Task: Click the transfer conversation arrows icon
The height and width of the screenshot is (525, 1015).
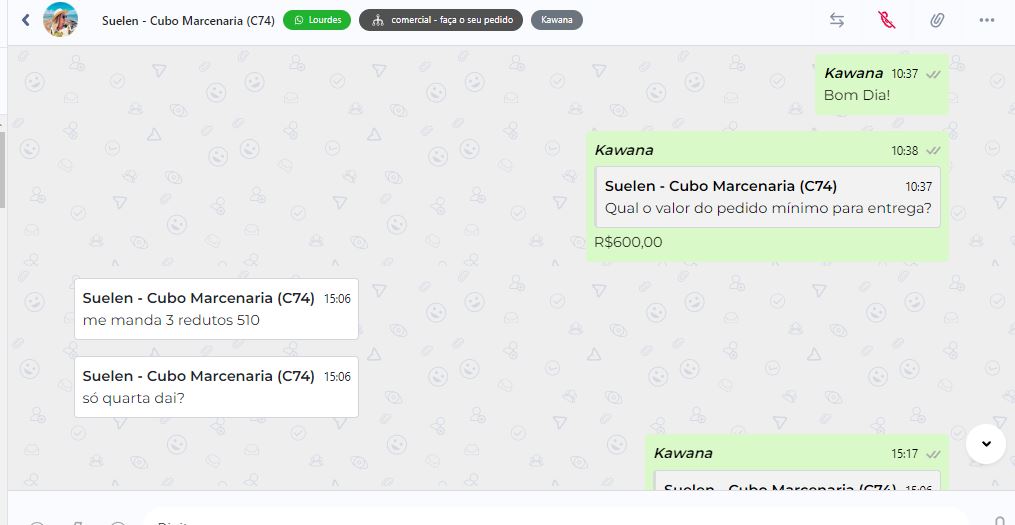Action: [837, 20]
